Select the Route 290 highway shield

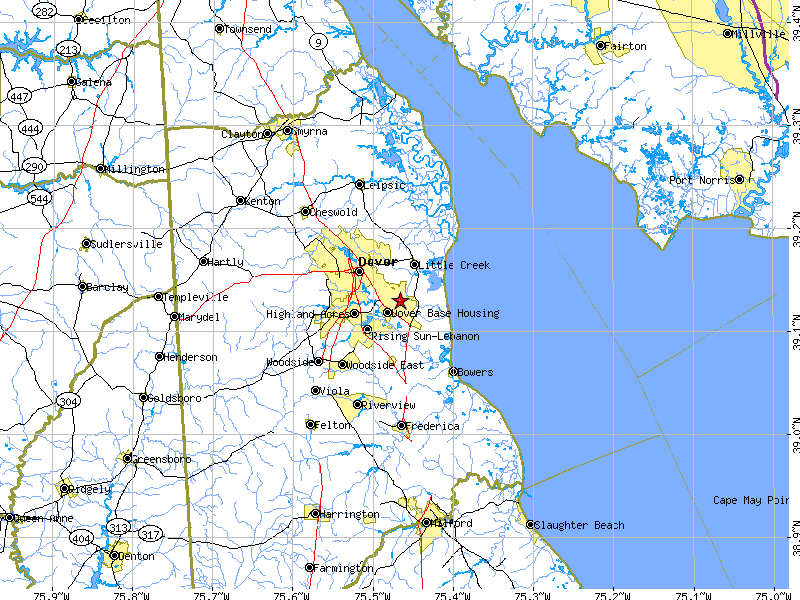click(x=36, y=165)
